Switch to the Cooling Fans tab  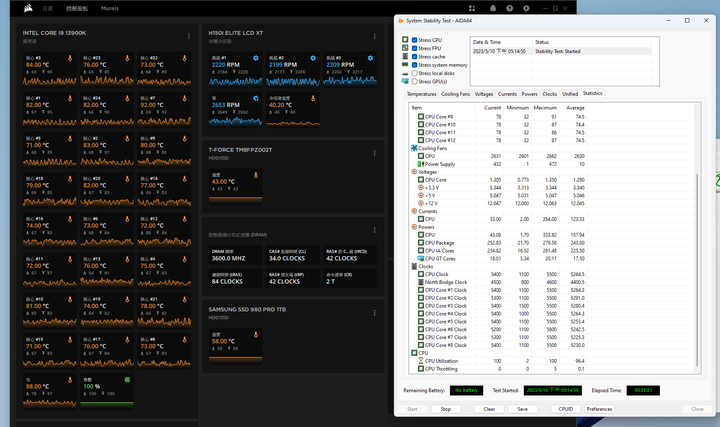coord(456,94)
